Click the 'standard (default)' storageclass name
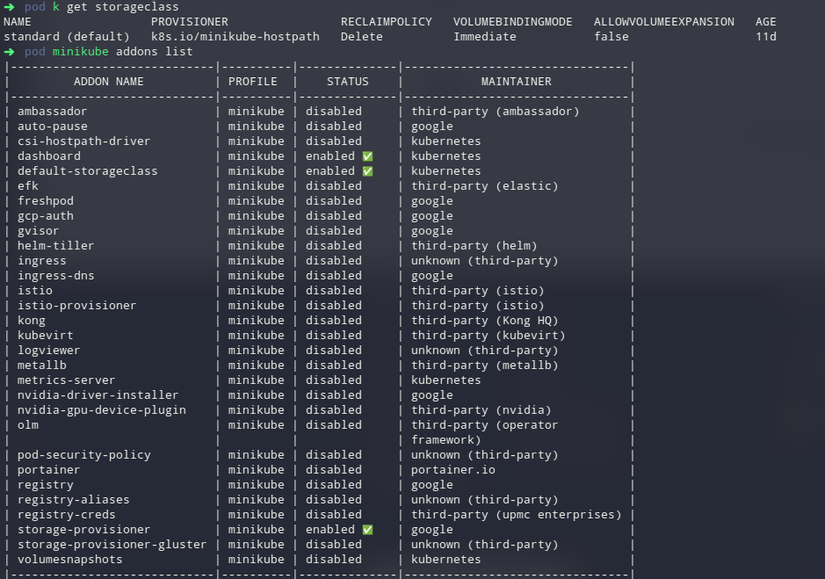The height and width of the screenshot is (579, 825). coord(66,37)
